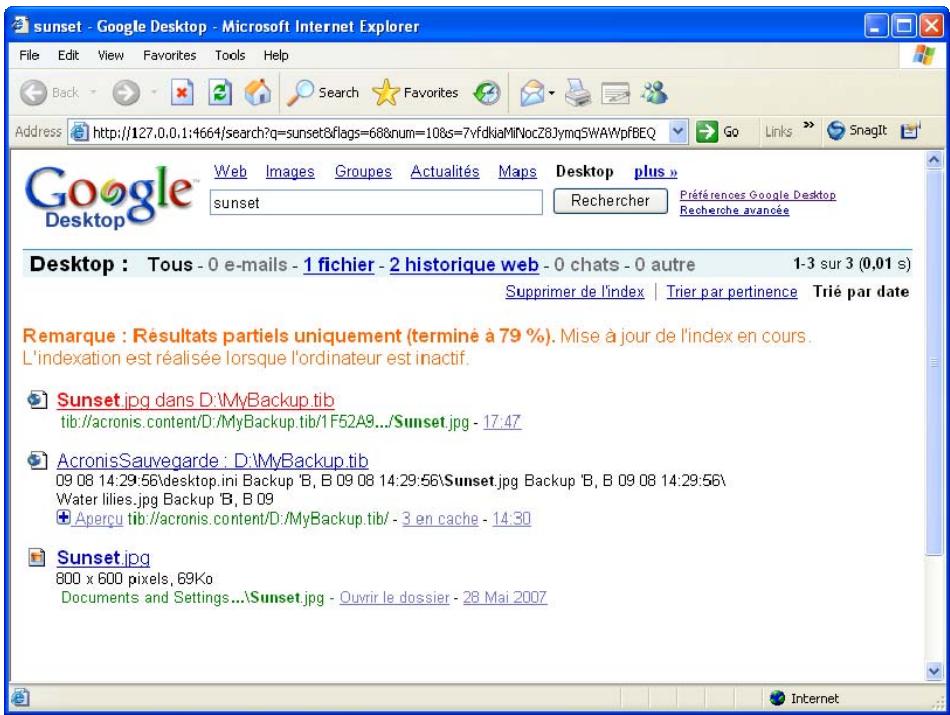Viewport: 950px width, 715px height.
Task: Open Préférences Google Desktop link
Action: tap(757, 195)
